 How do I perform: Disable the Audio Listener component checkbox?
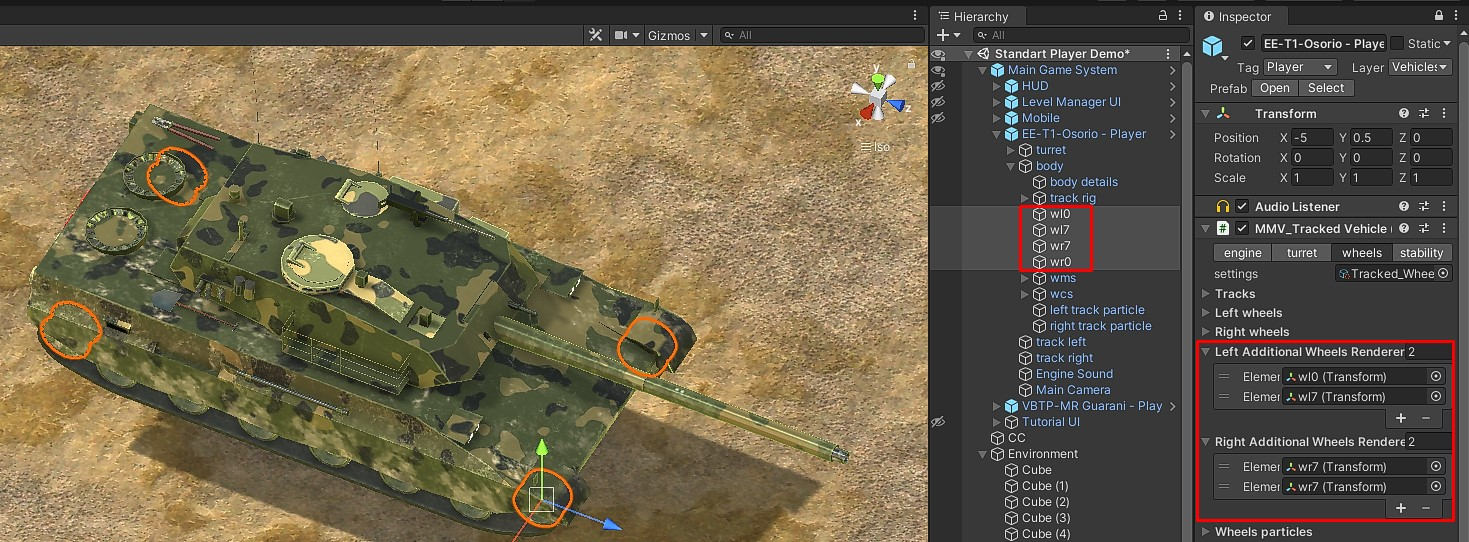1242,207
